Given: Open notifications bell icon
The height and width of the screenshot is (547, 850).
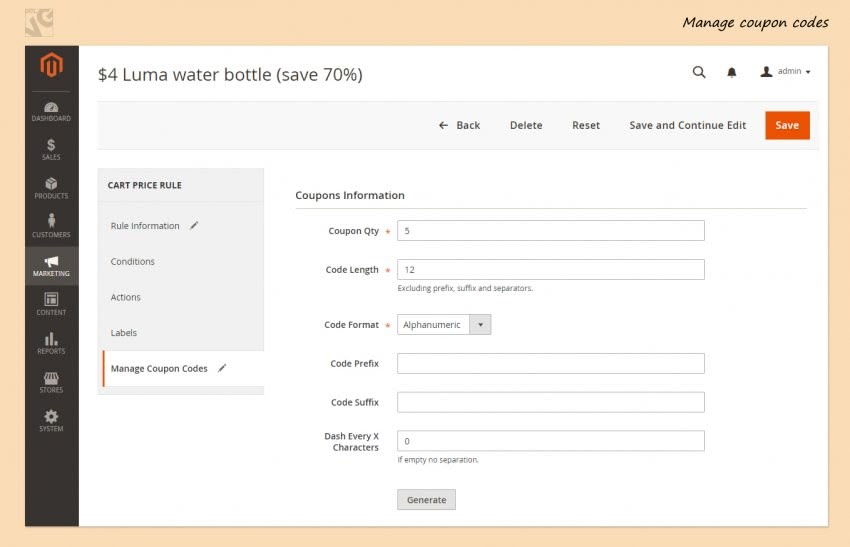Looking at the screenshot, I should [731, 72].
